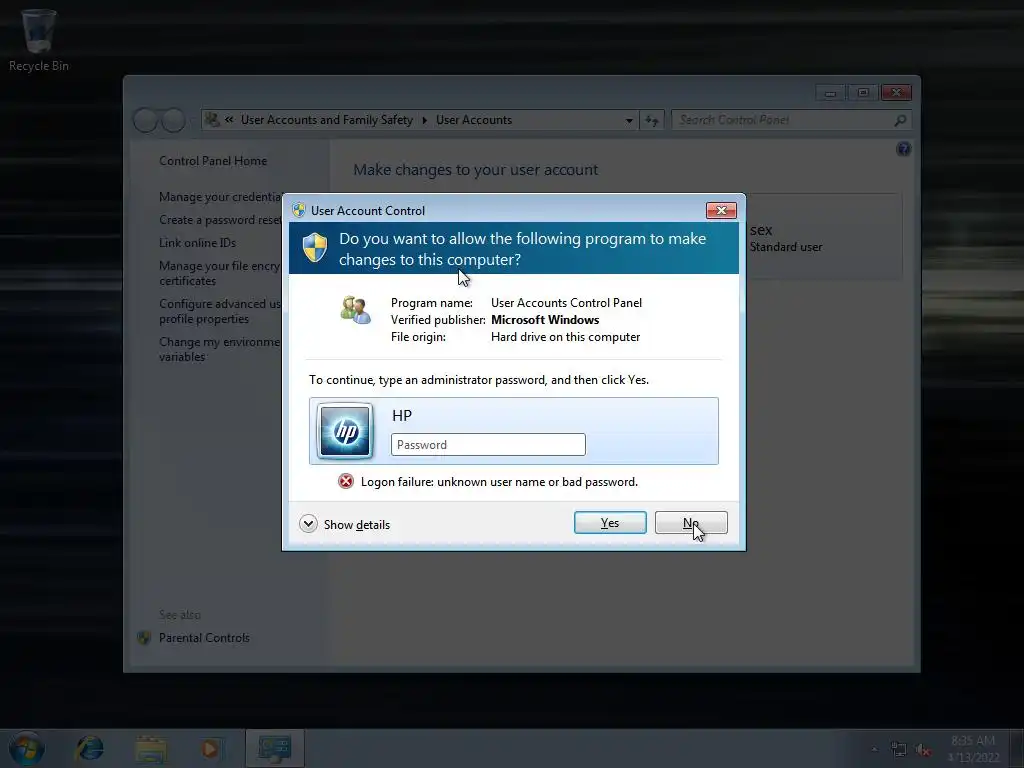Click address bar location icon

(212, 120)
